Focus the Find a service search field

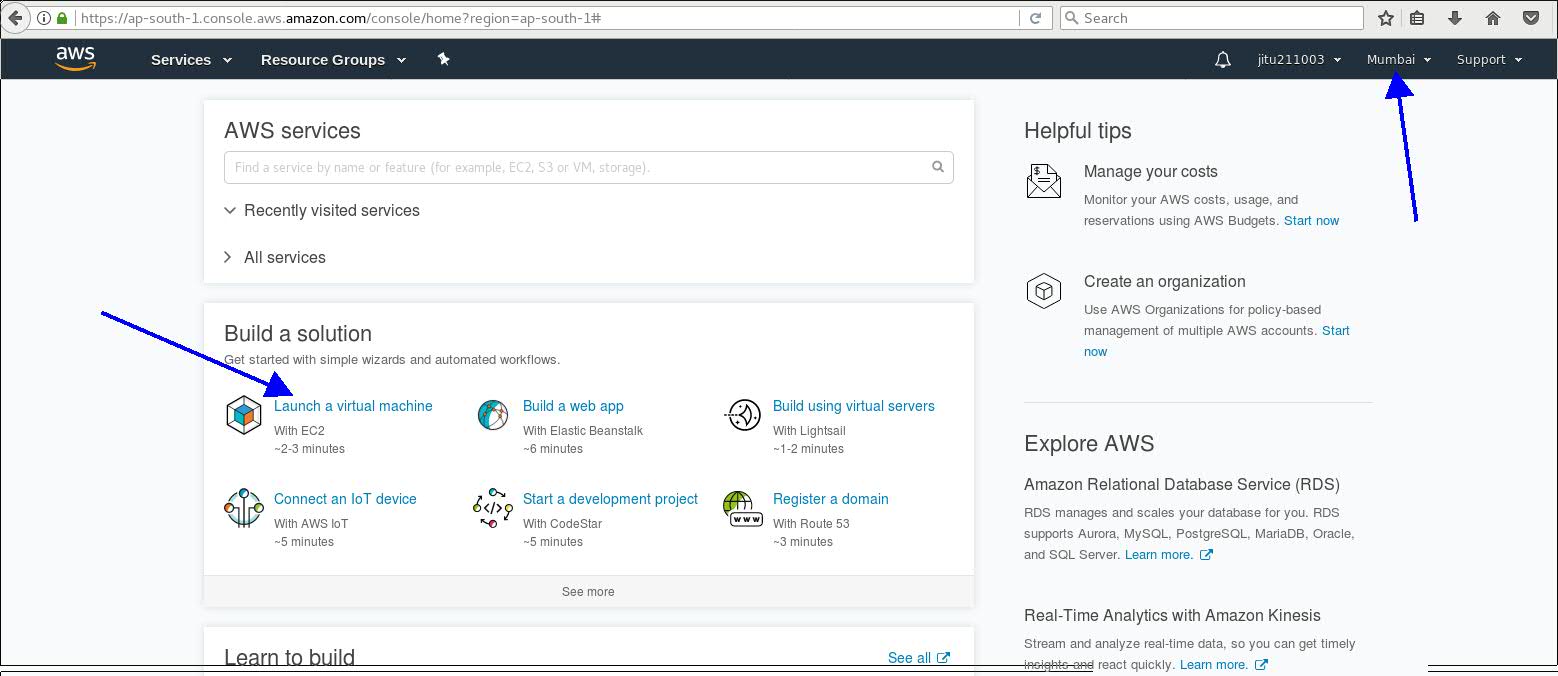coord(588,167)
